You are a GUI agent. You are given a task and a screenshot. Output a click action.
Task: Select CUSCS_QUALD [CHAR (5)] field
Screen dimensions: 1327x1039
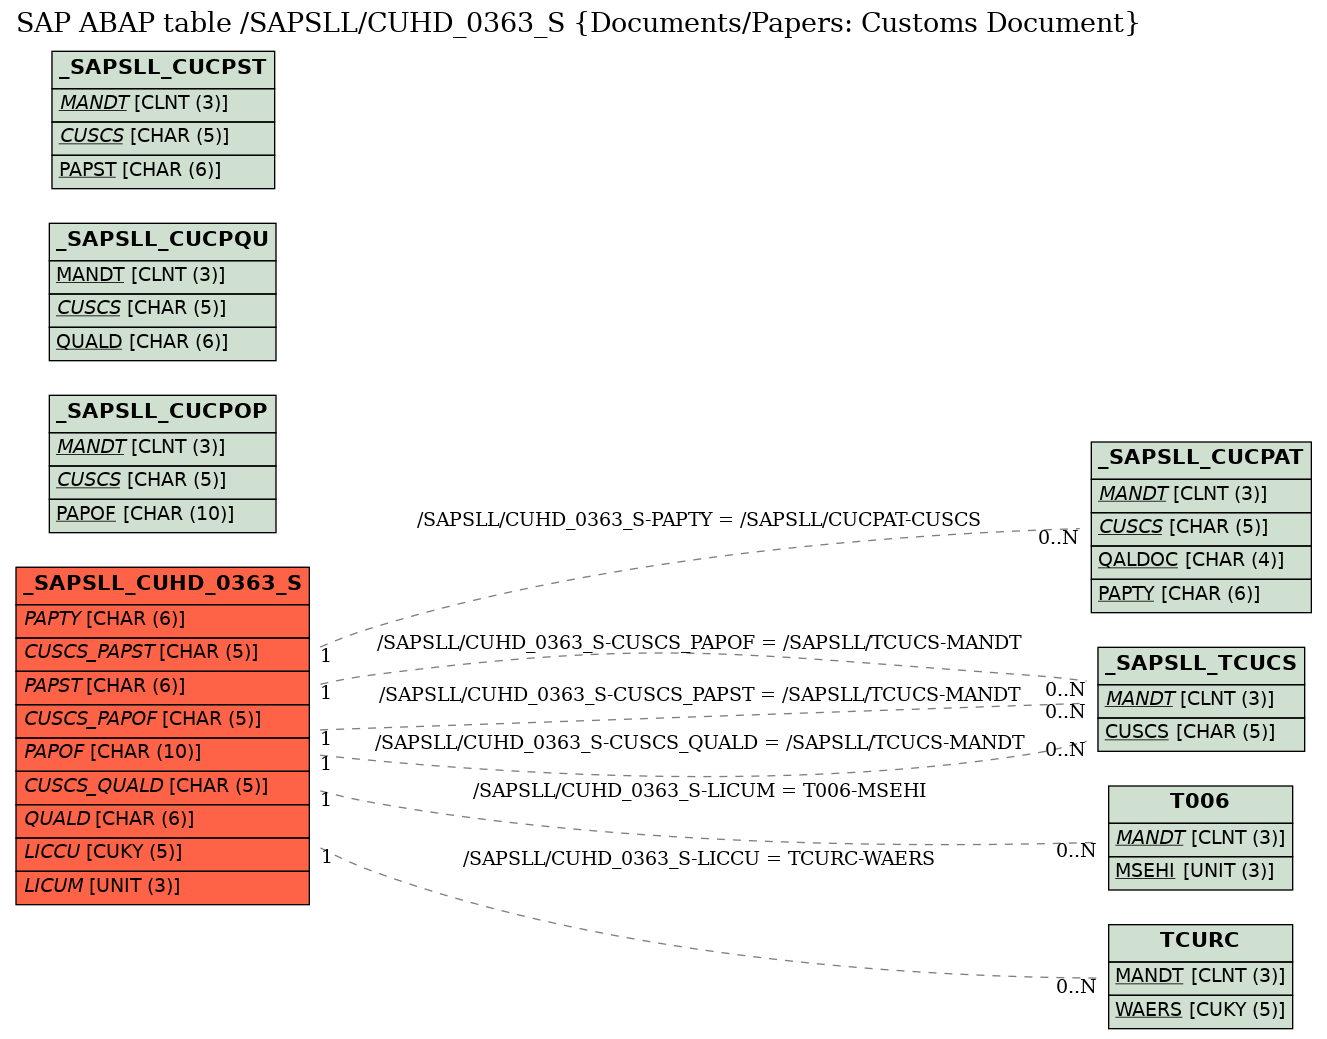[162, 788]
